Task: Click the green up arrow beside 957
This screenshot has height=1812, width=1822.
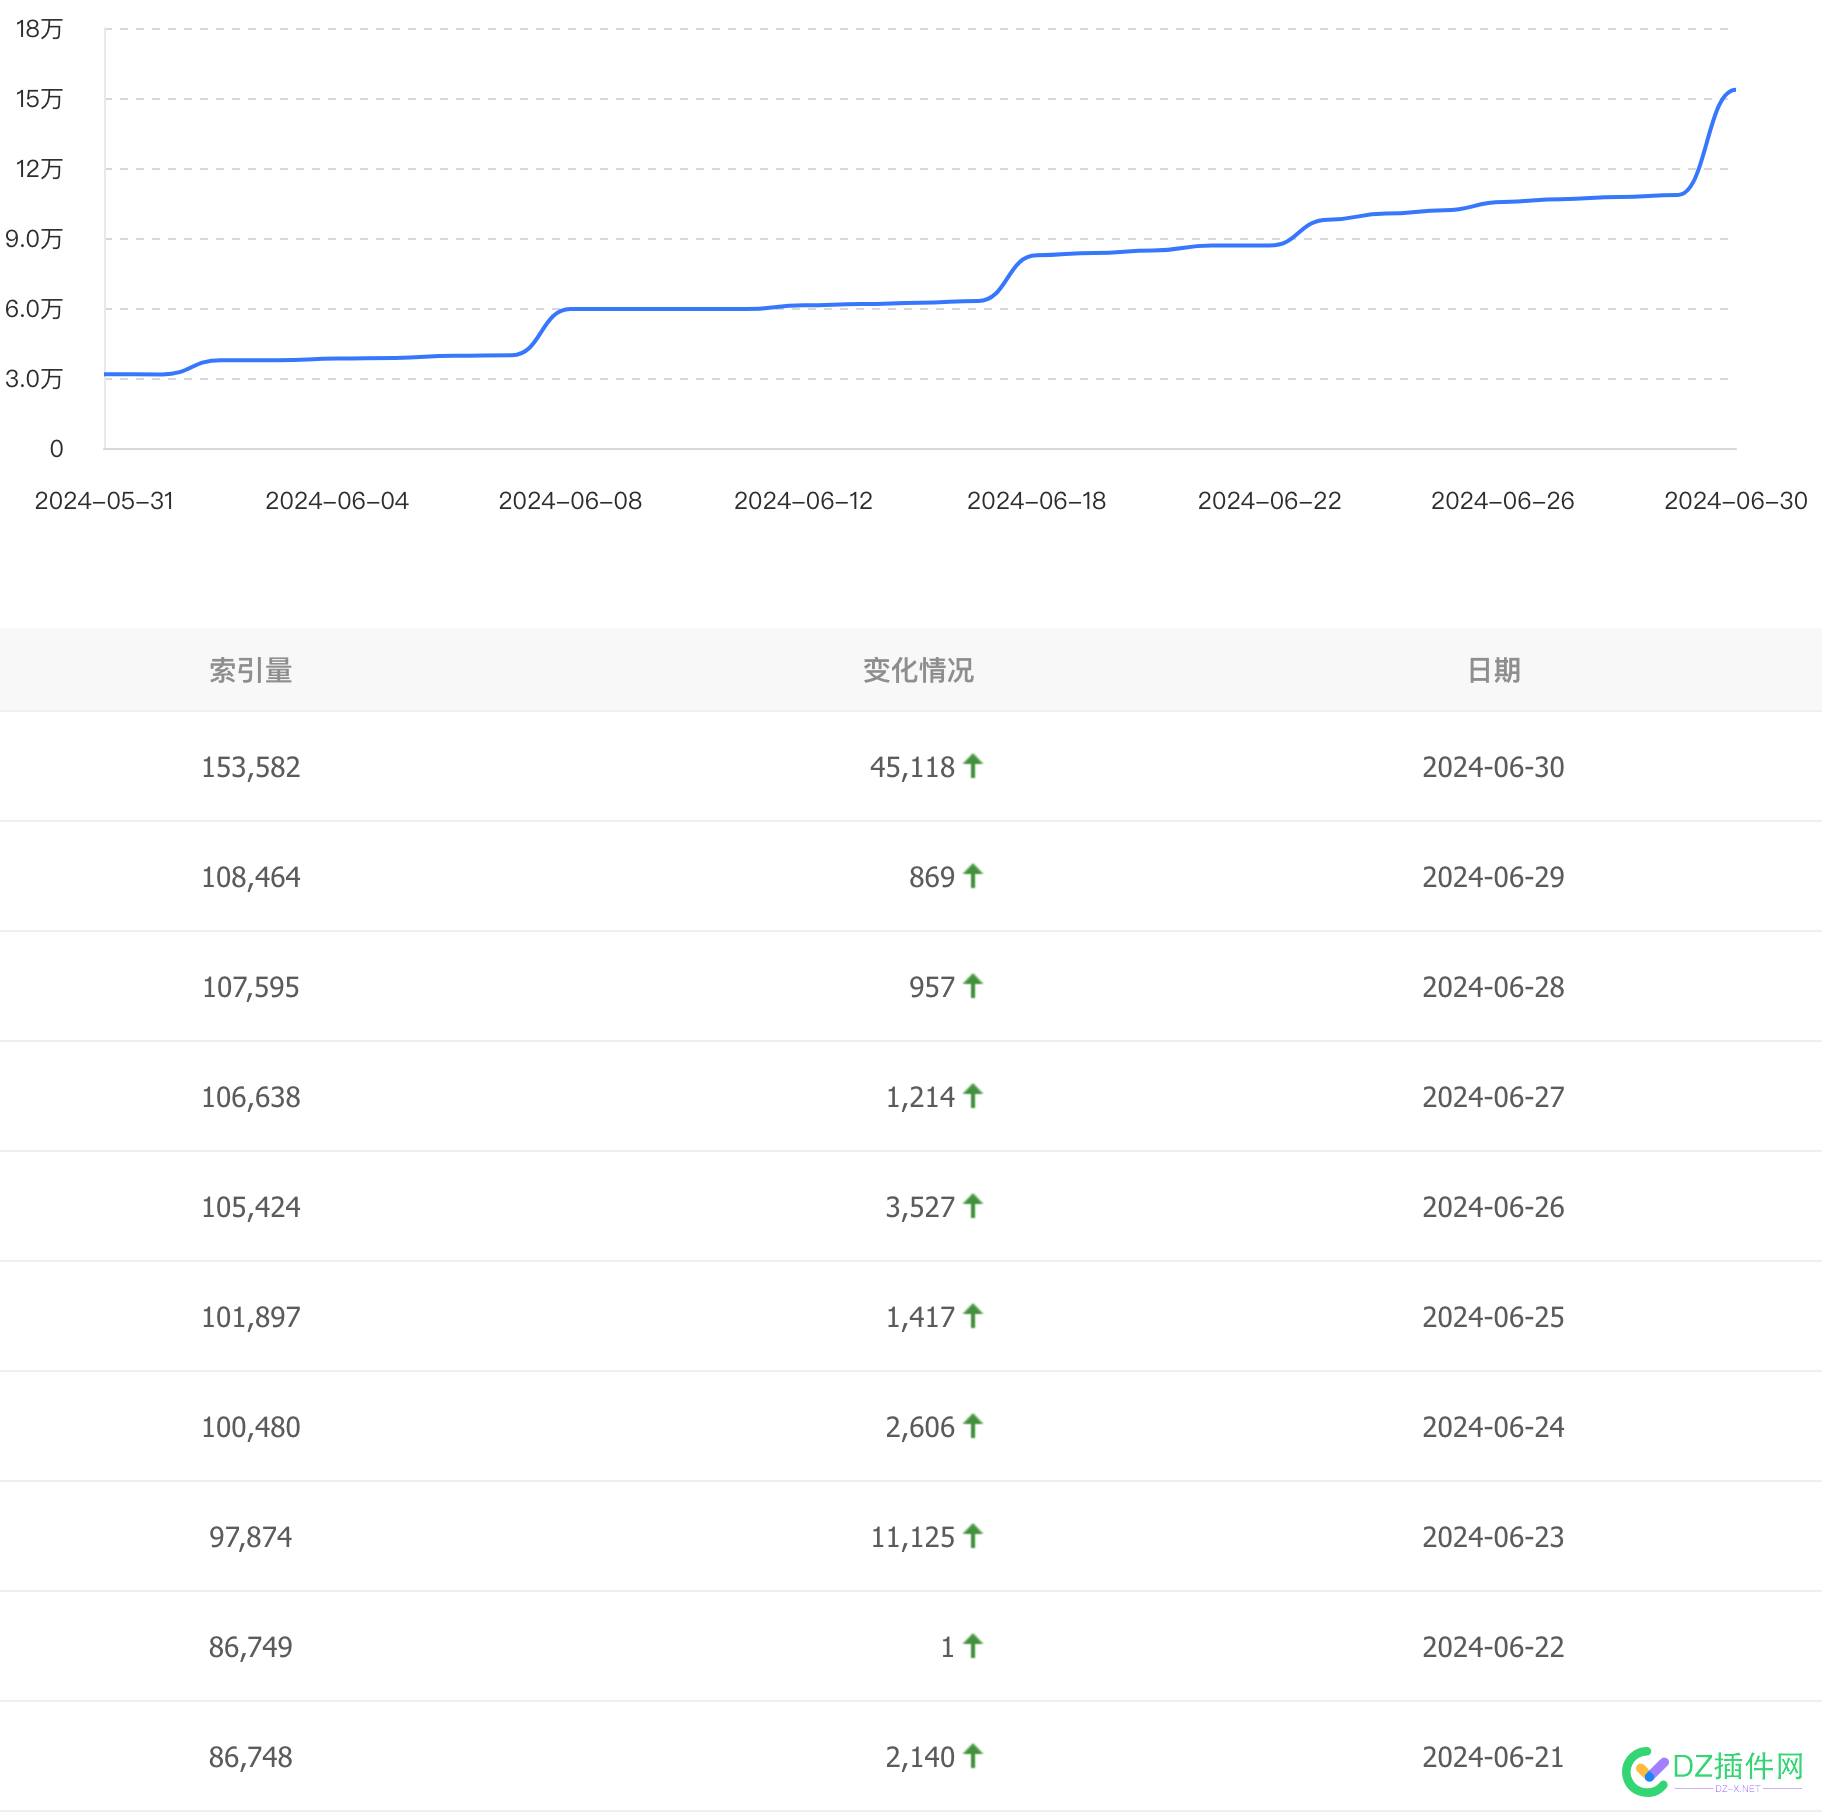Action: (x=973, y=986)
